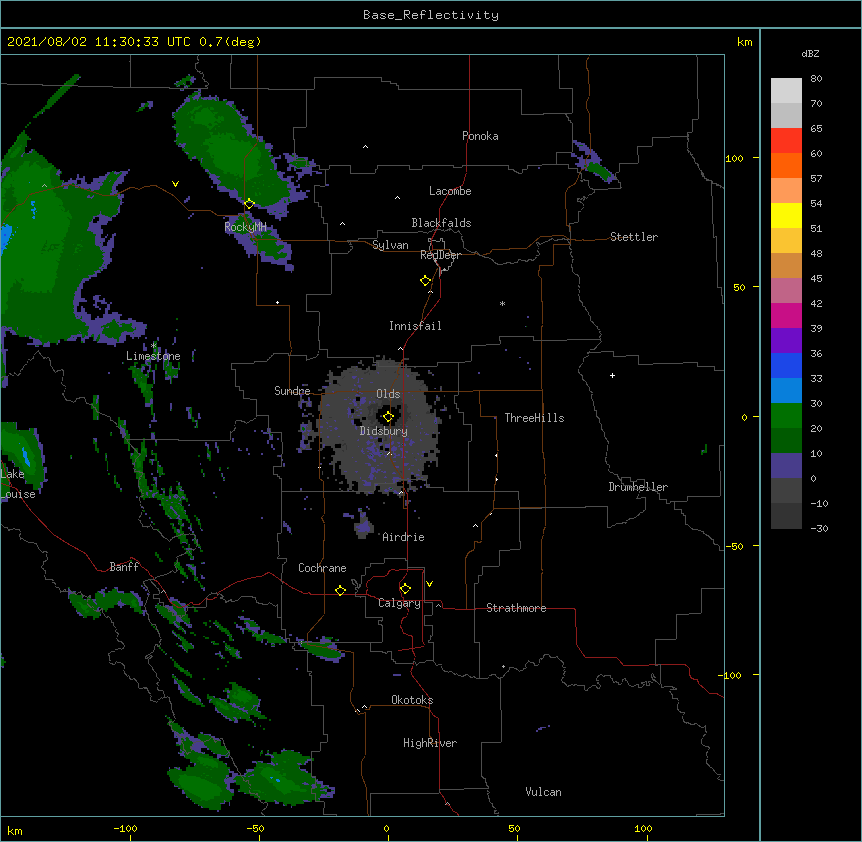Viewport: 862px width, 842px height.
Task: Click the yellow diamond marker below Cochrane
Action: [340, 590]
